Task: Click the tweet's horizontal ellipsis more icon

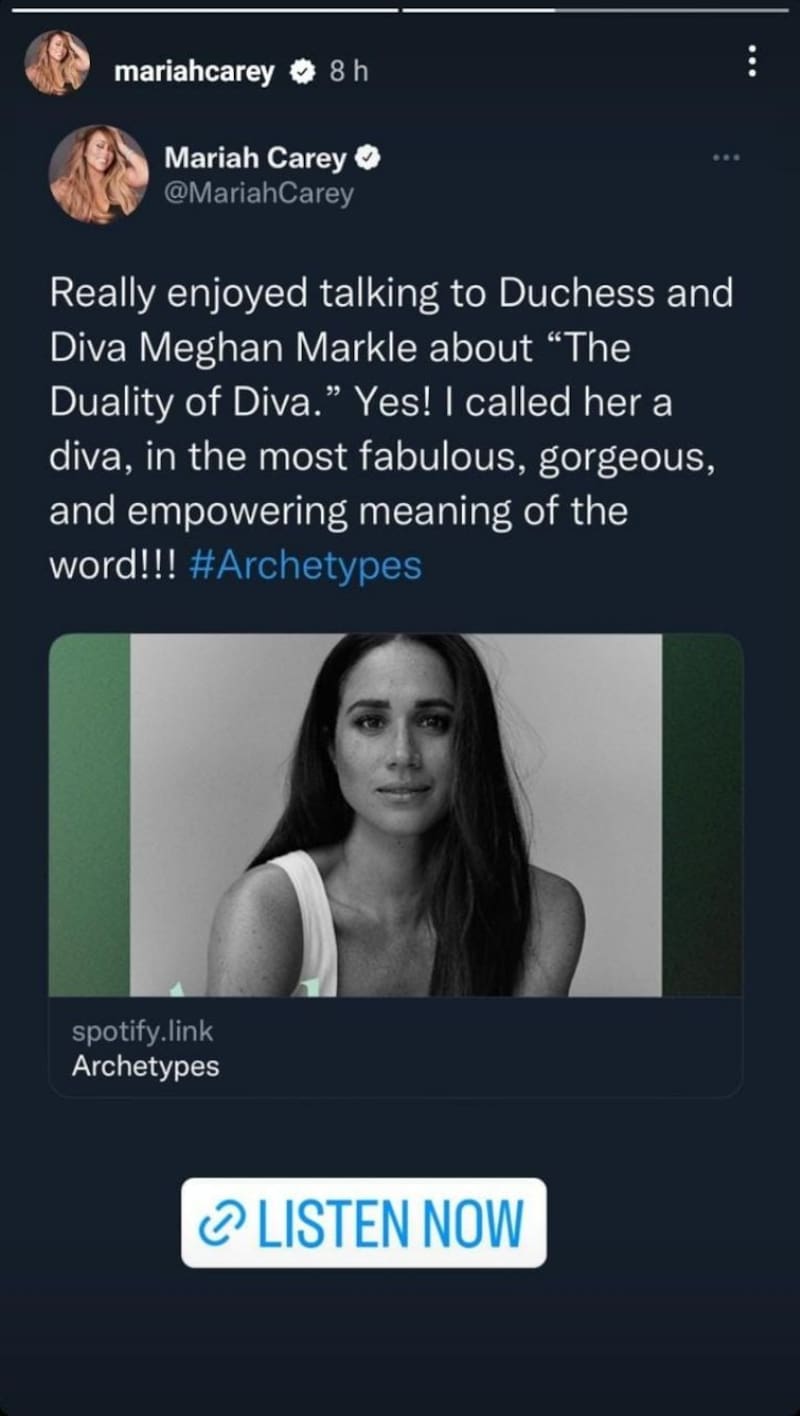Action: tap(725, 157)
